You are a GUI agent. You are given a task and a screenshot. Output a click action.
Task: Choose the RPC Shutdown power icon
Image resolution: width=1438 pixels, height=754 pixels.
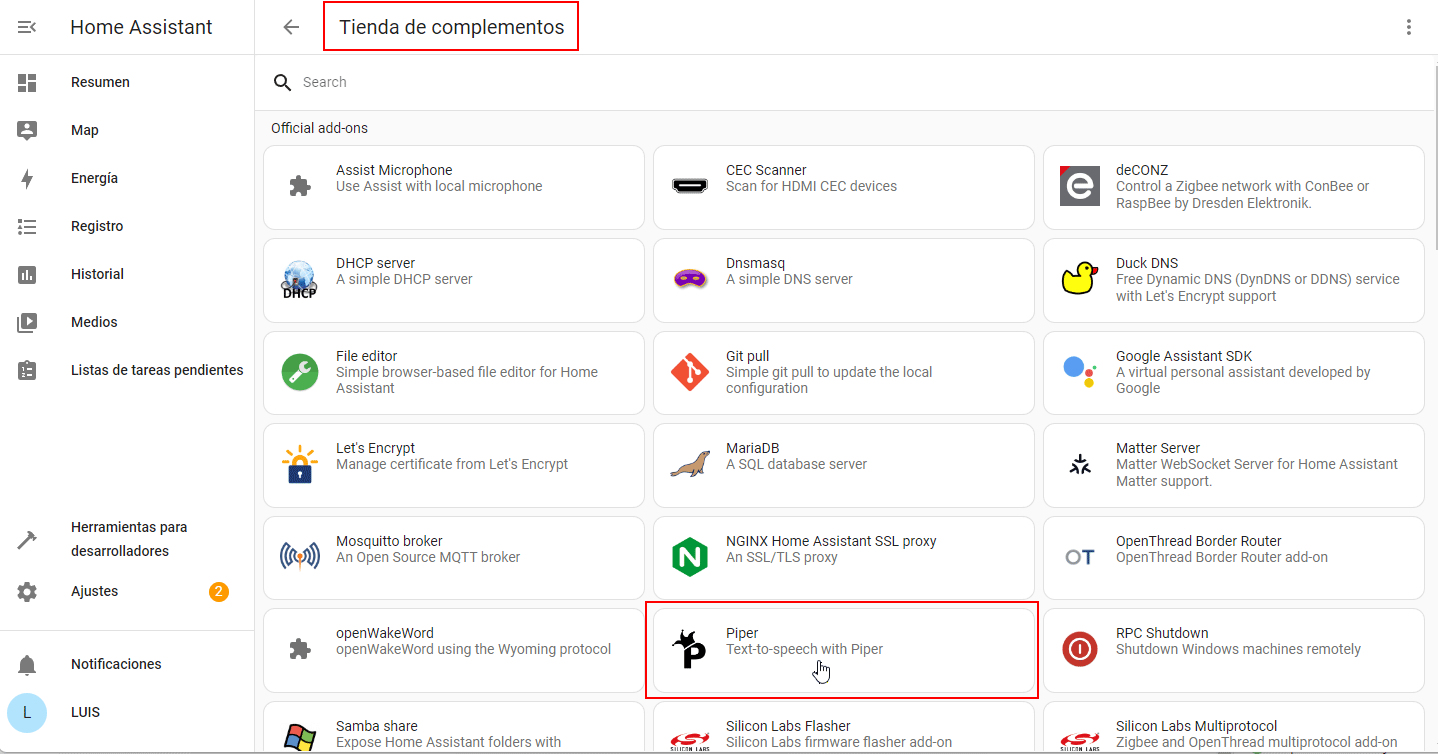1079,650
